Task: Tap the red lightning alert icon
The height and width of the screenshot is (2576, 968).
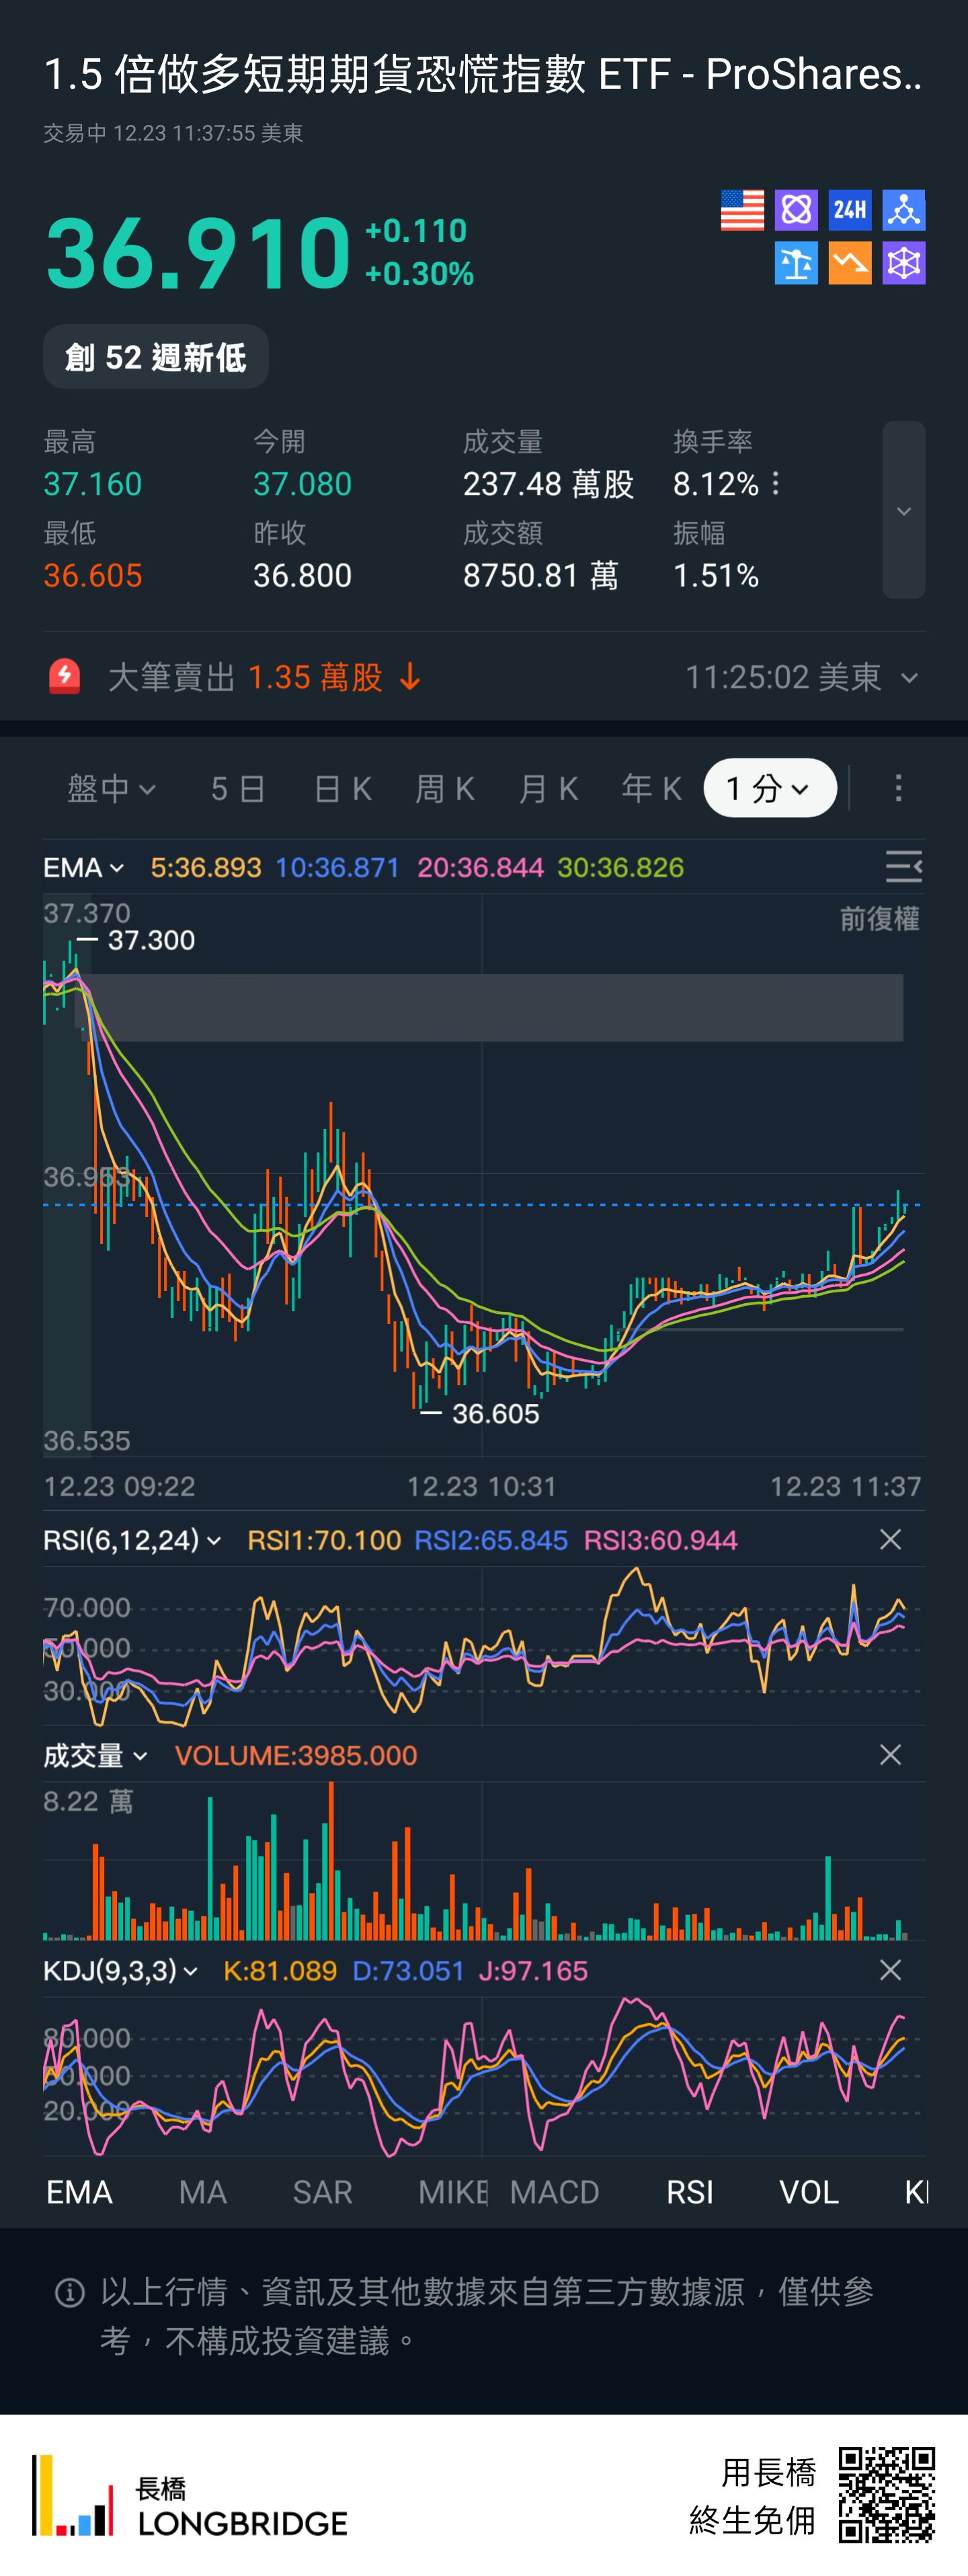Action: tap(65, 677)
